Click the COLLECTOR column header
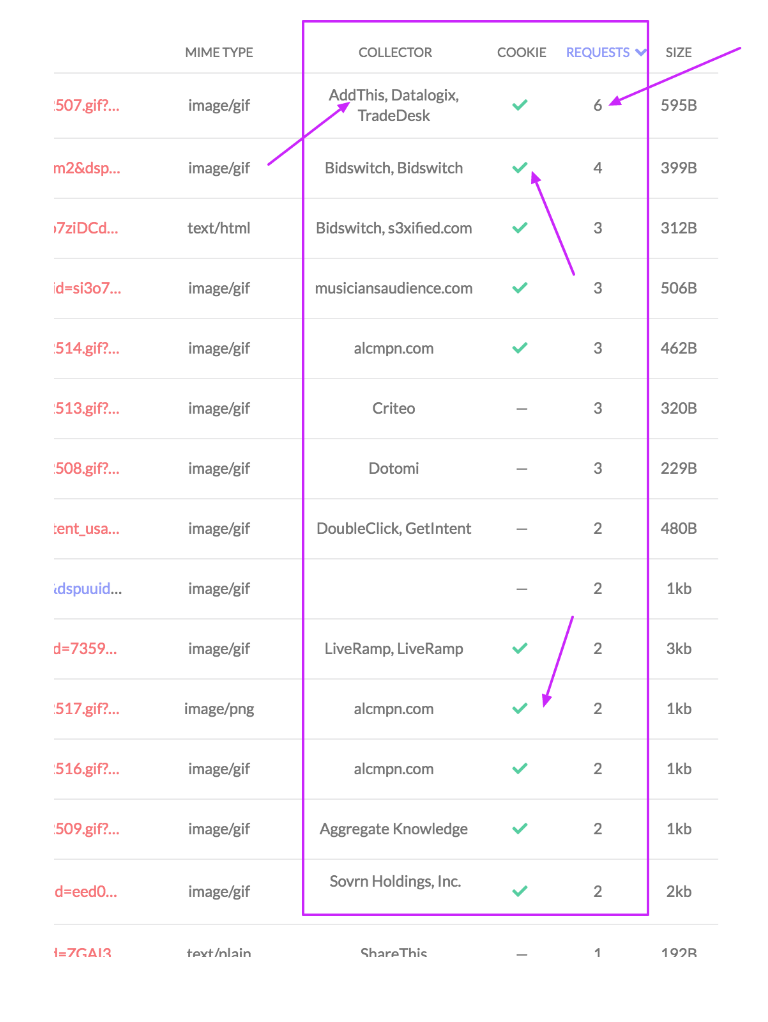 point(395,52)
